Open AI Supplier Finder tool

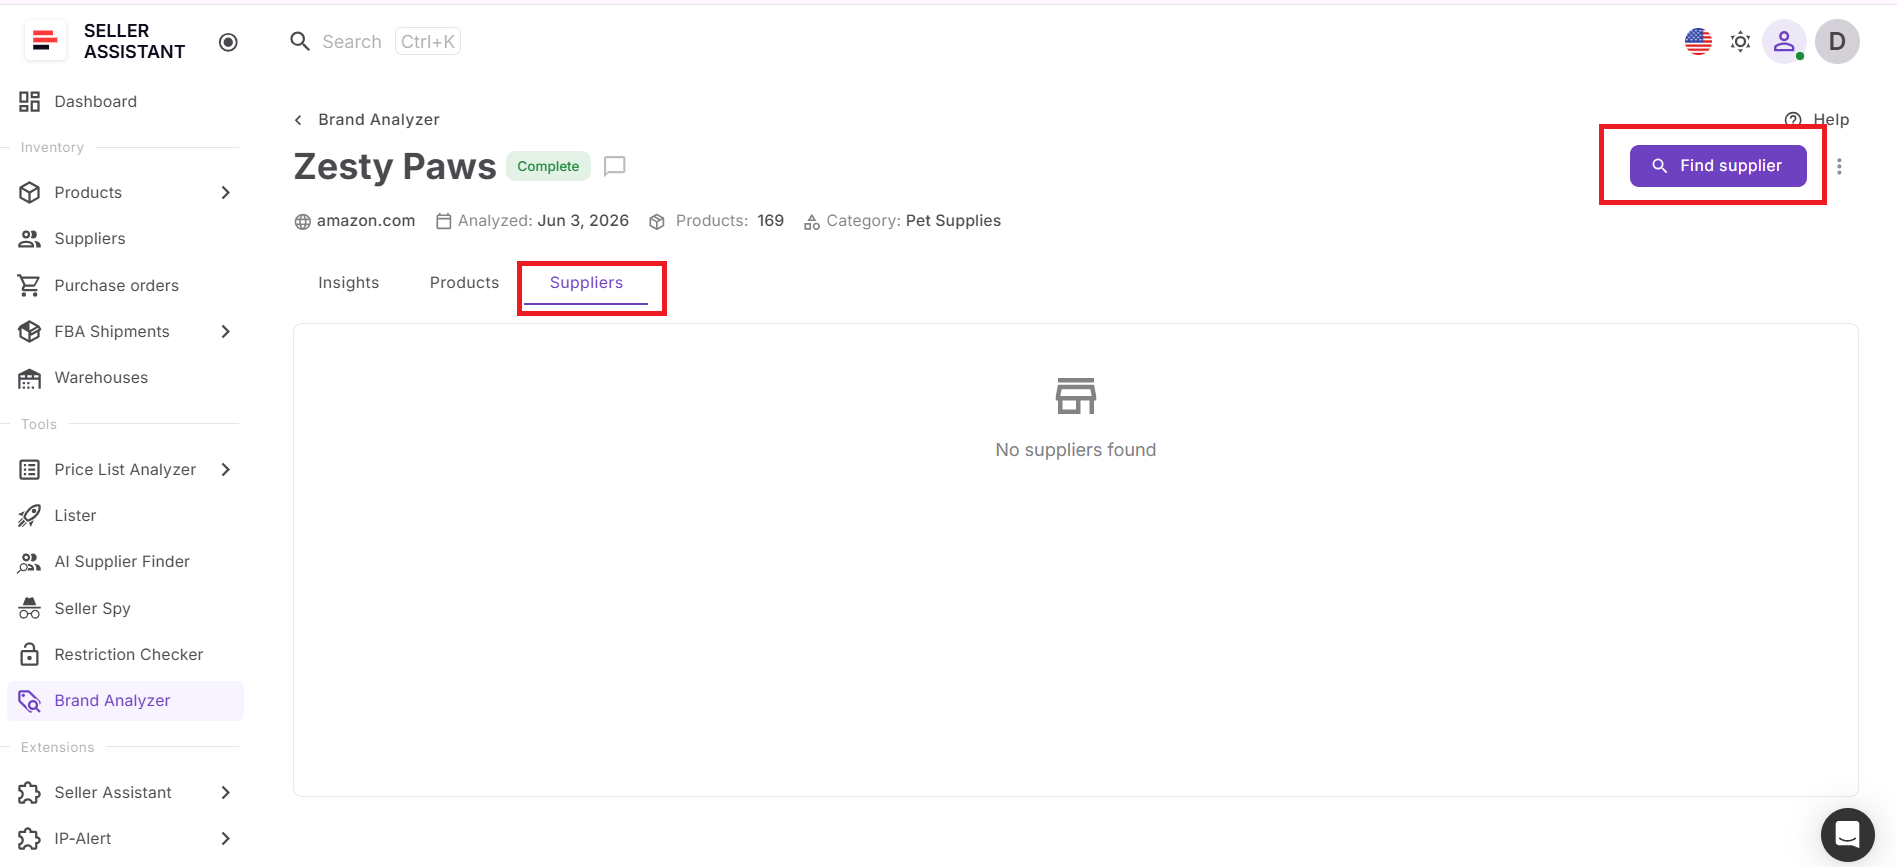[123, 561]
